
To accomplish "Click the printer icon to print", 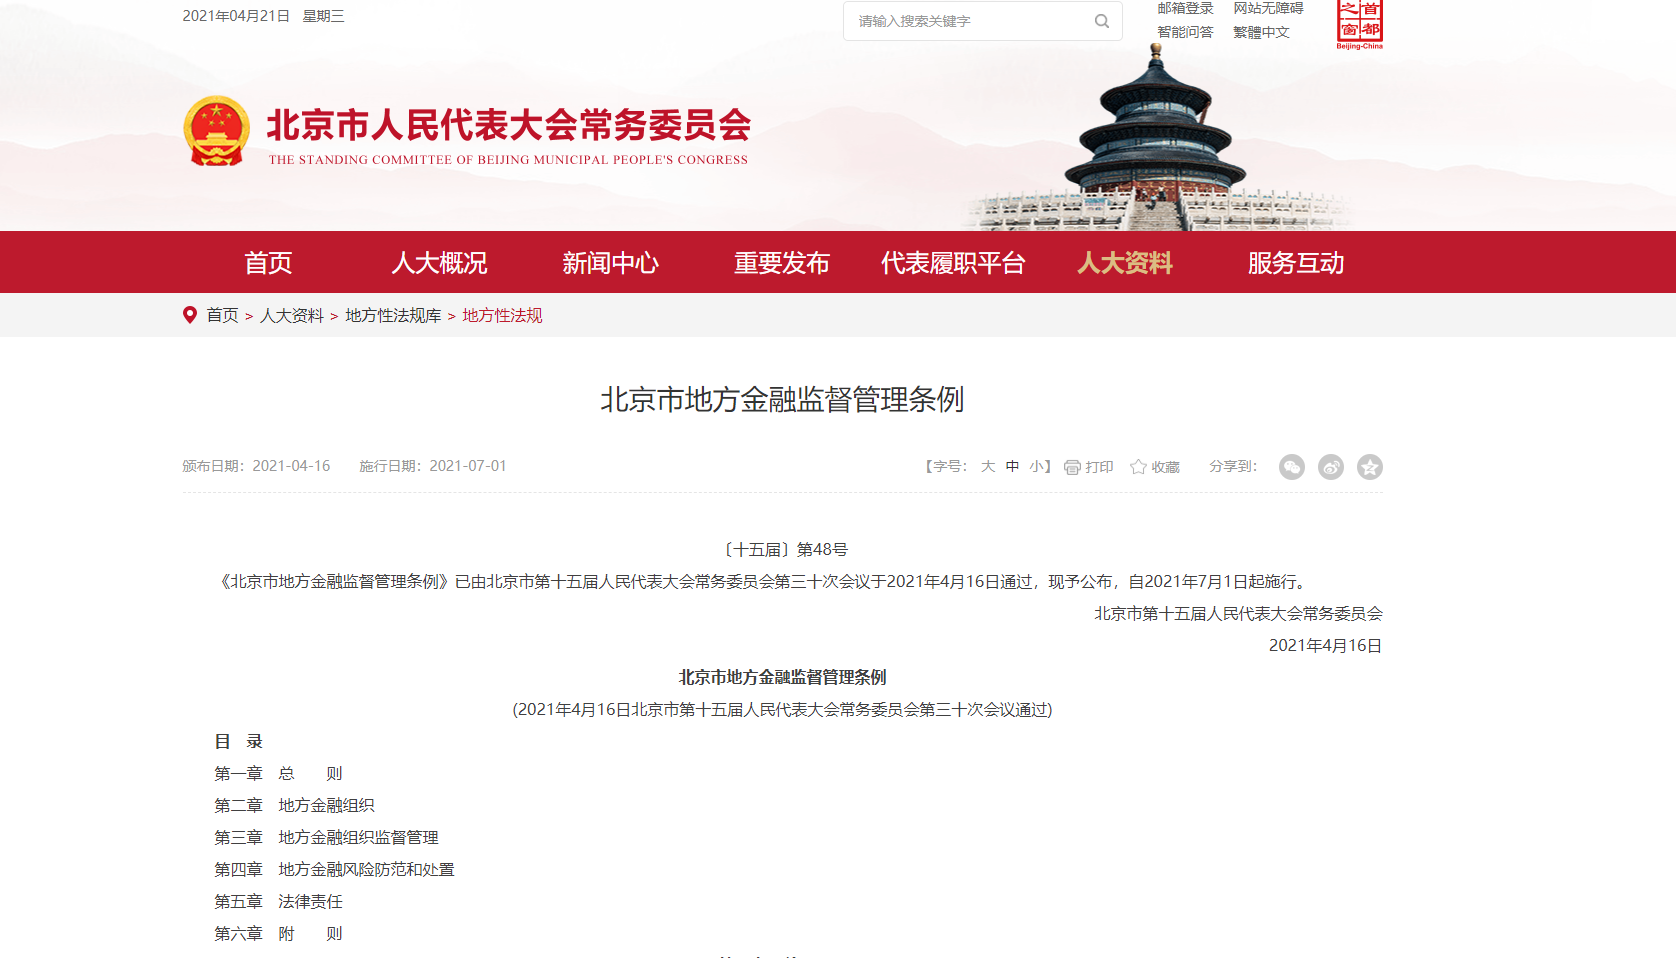I will coord(1072,467).
